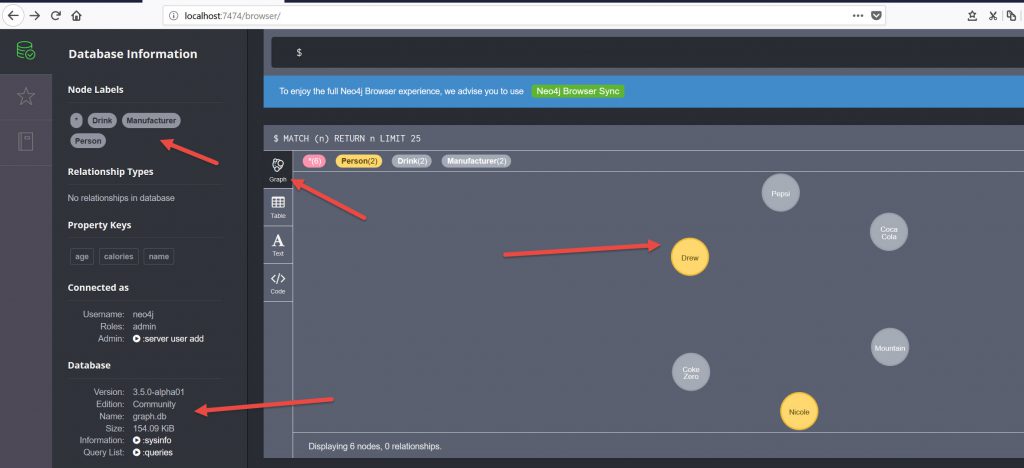Switch result to Graph view
This screenshot has height=468, width=1024.
278,169
